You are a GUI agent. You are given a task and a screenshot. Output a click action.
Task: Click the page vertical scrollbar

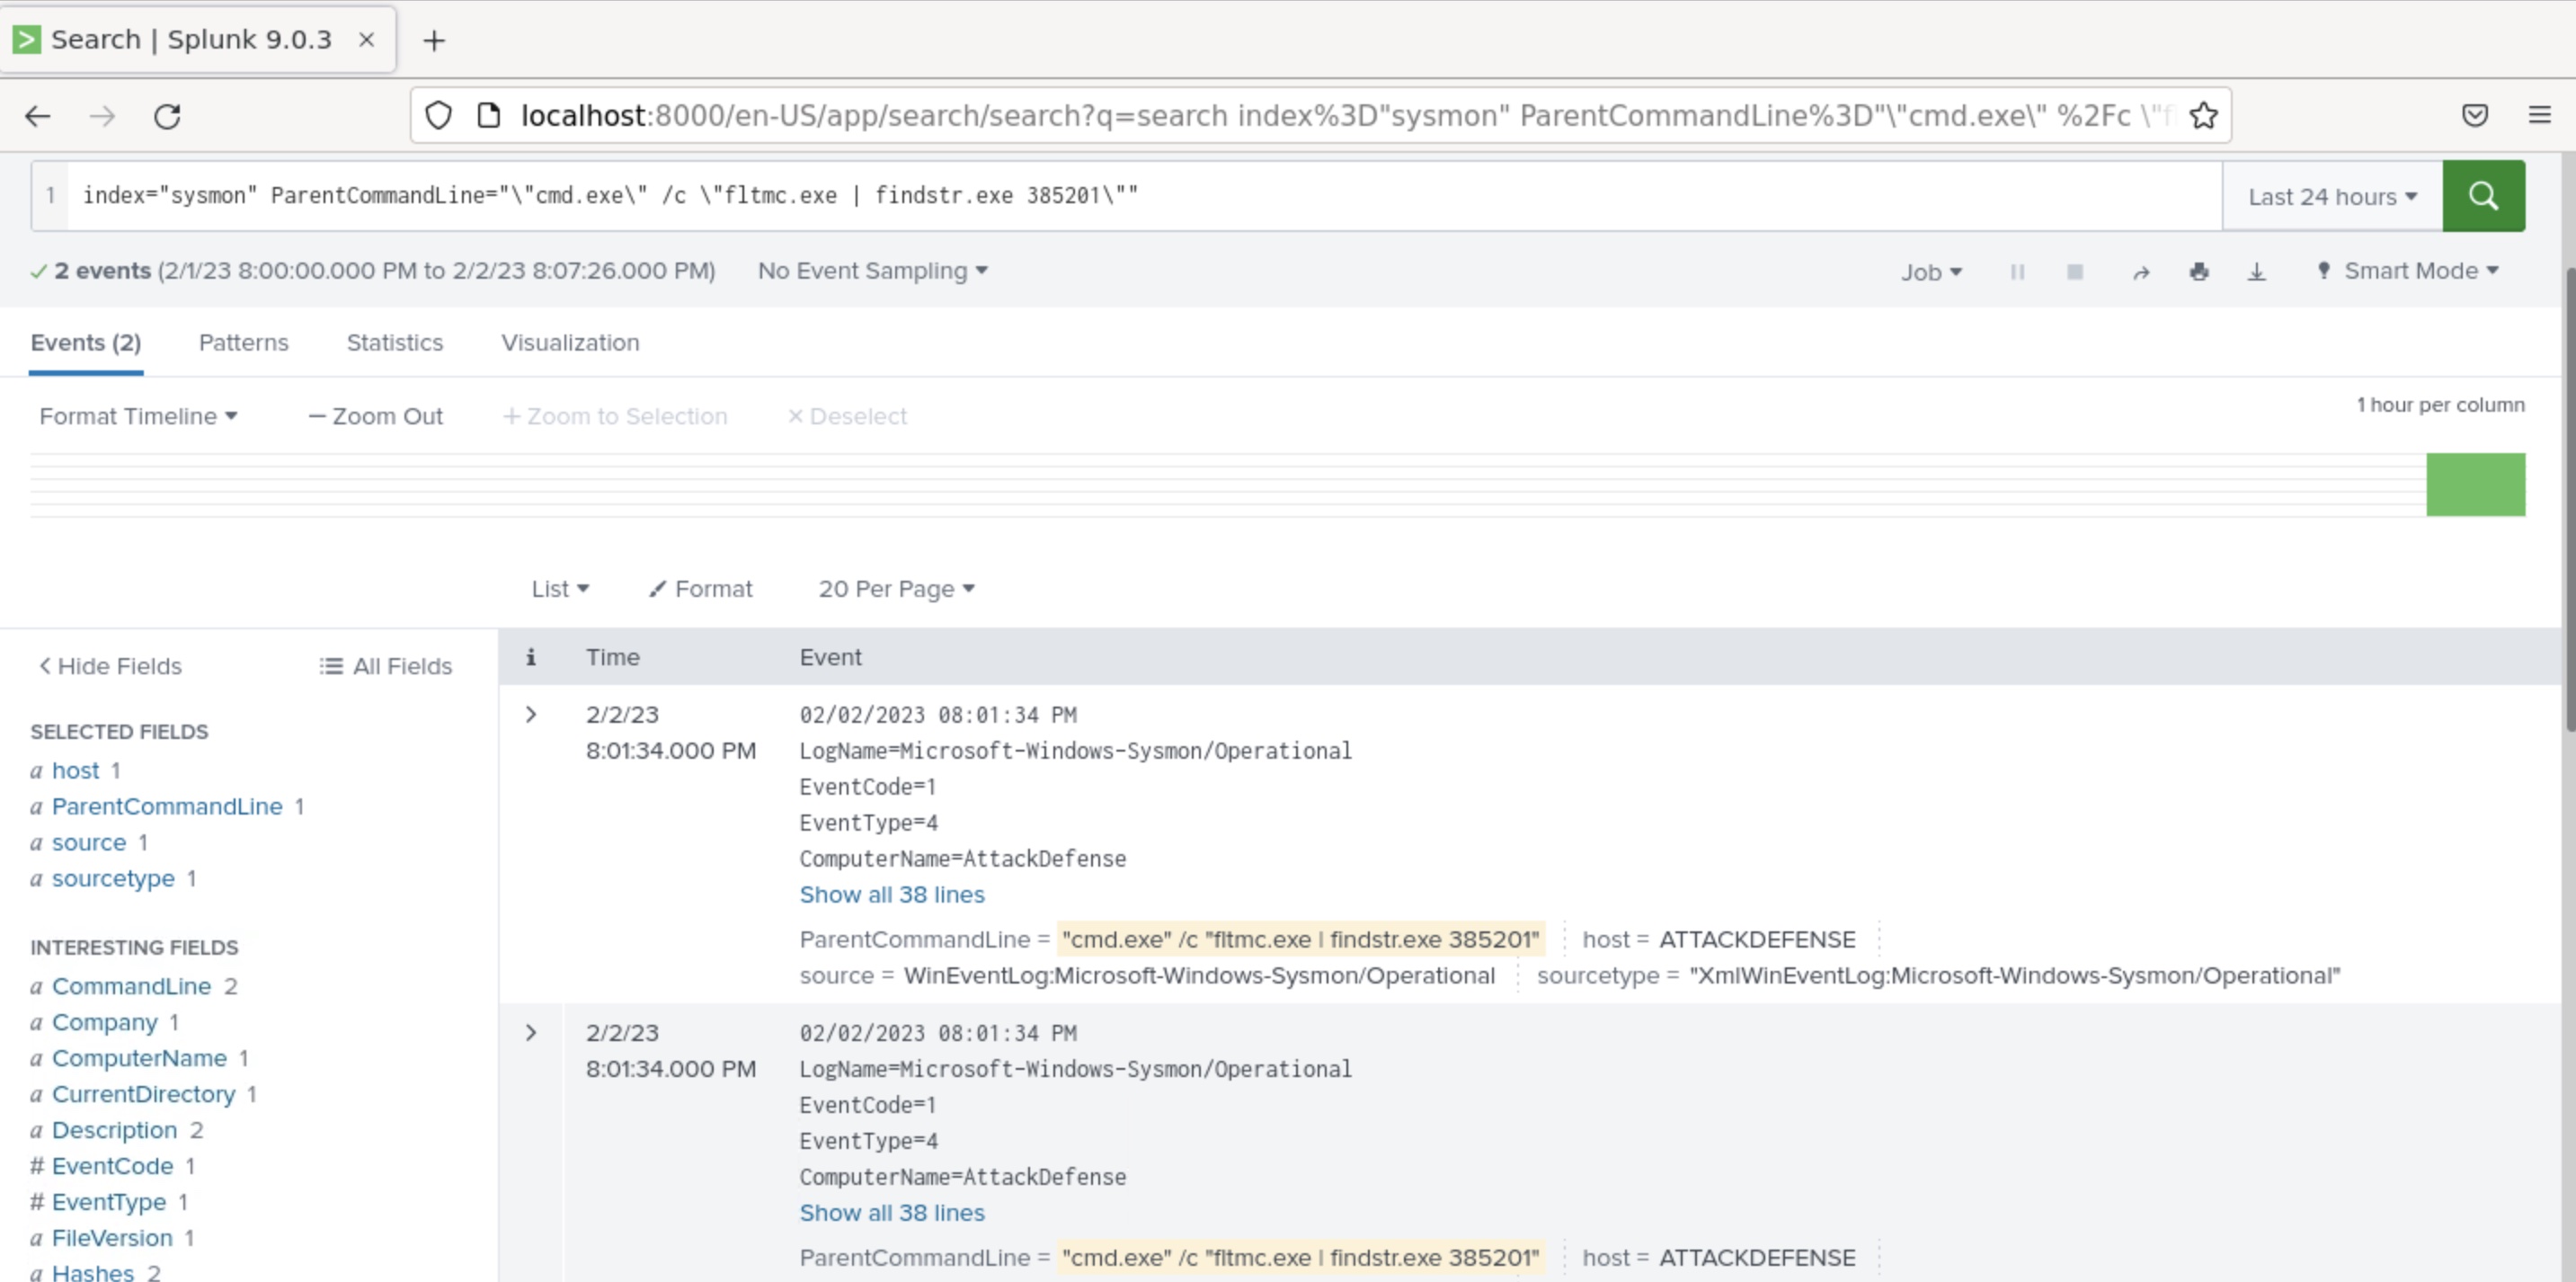(x=2569, y=500)
